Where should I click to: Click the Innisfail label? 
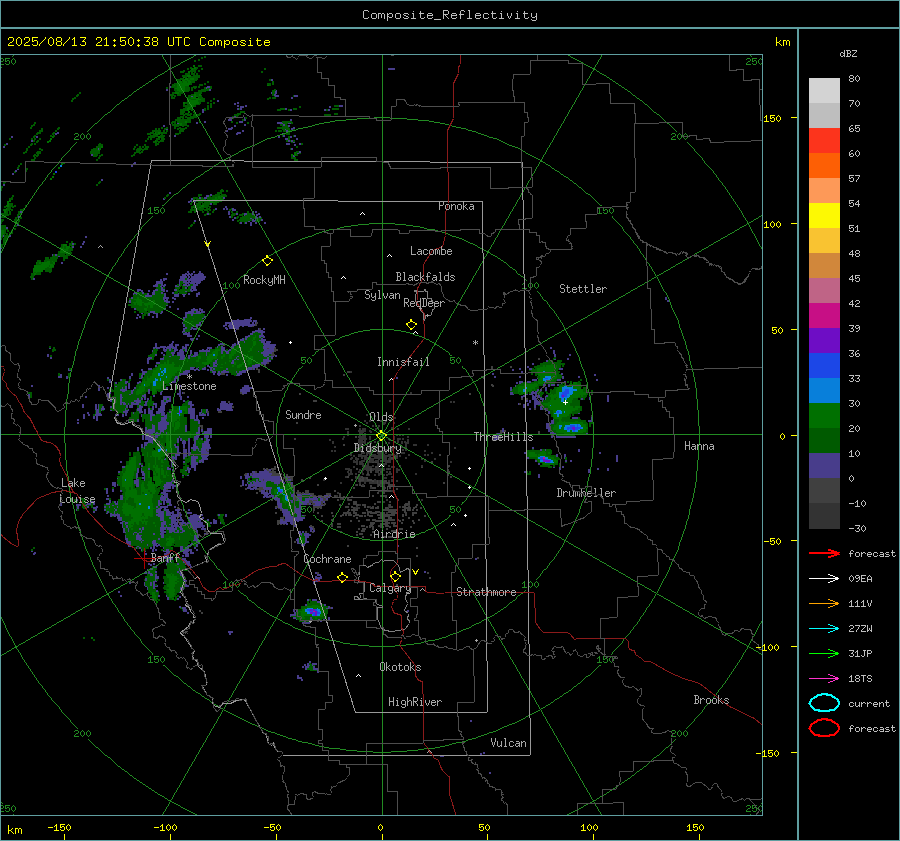403,362
